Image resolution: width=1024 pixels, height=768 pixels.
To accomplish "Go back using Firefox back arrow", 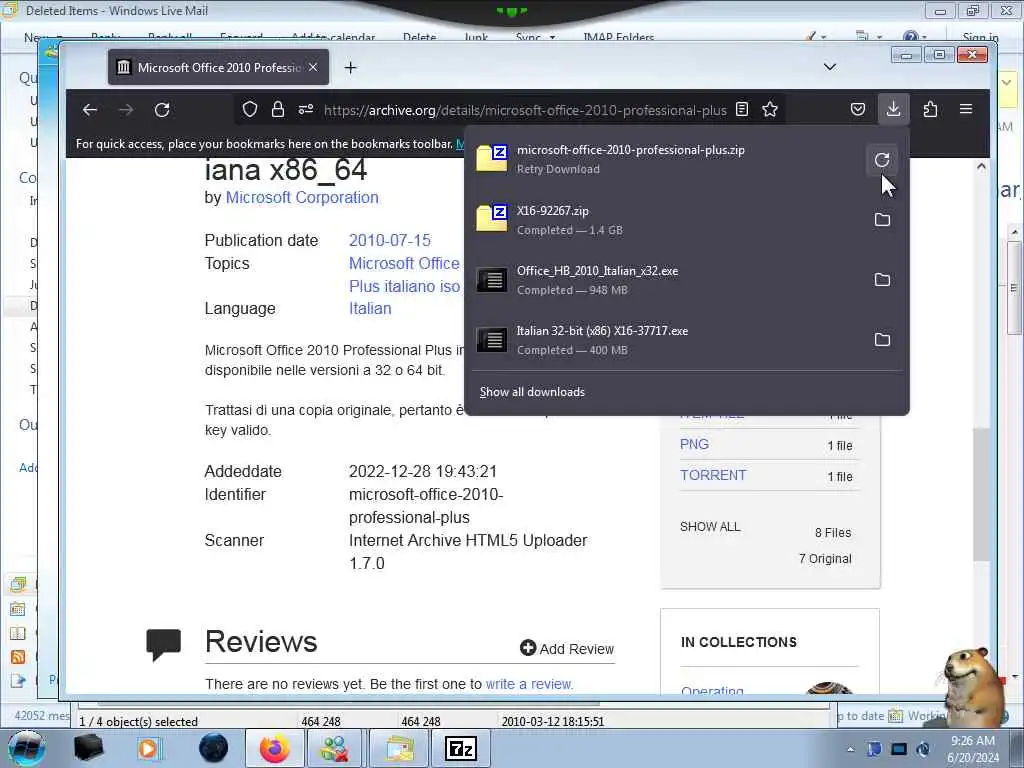I will [90, 110].
